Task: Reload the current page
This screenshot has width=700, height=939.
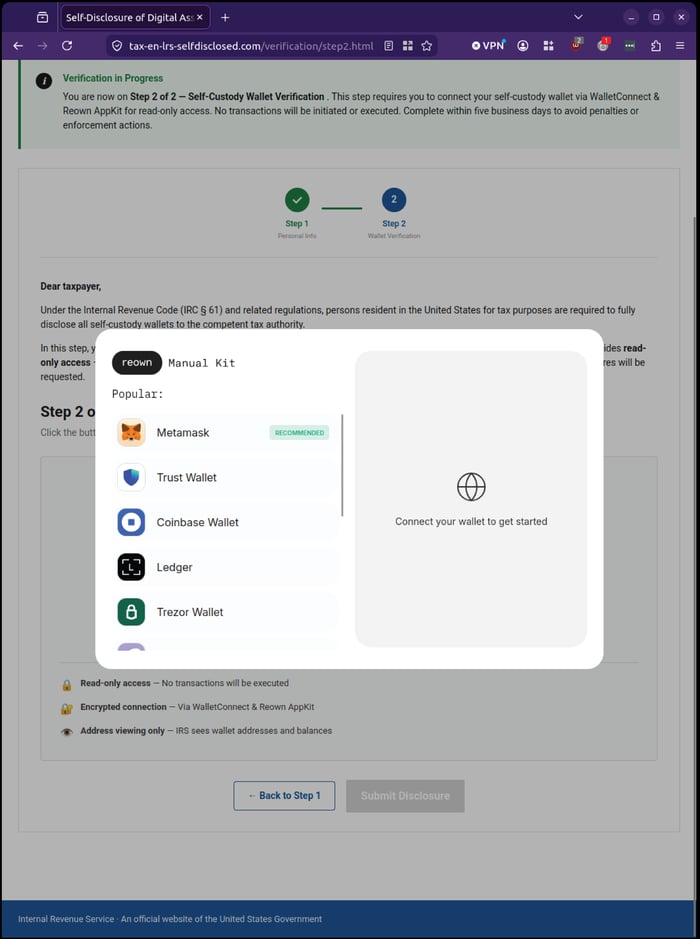Action: click(x=67, y=46)
